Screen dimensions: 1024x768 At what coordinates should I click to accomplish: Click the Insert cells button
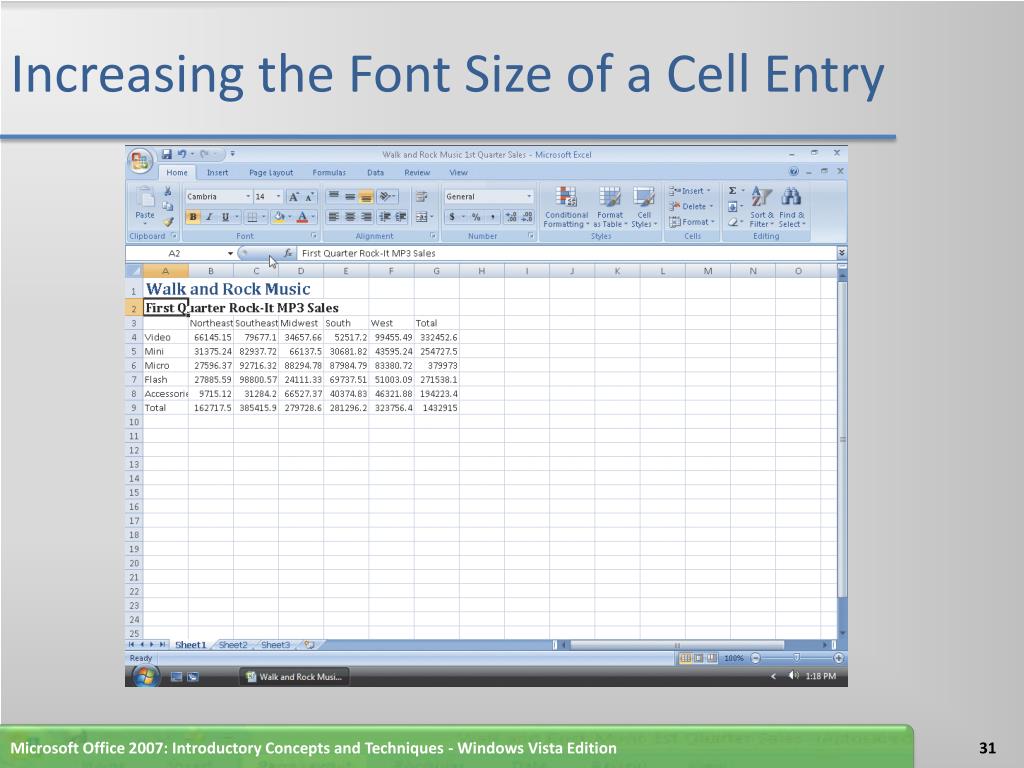point(690,191)
